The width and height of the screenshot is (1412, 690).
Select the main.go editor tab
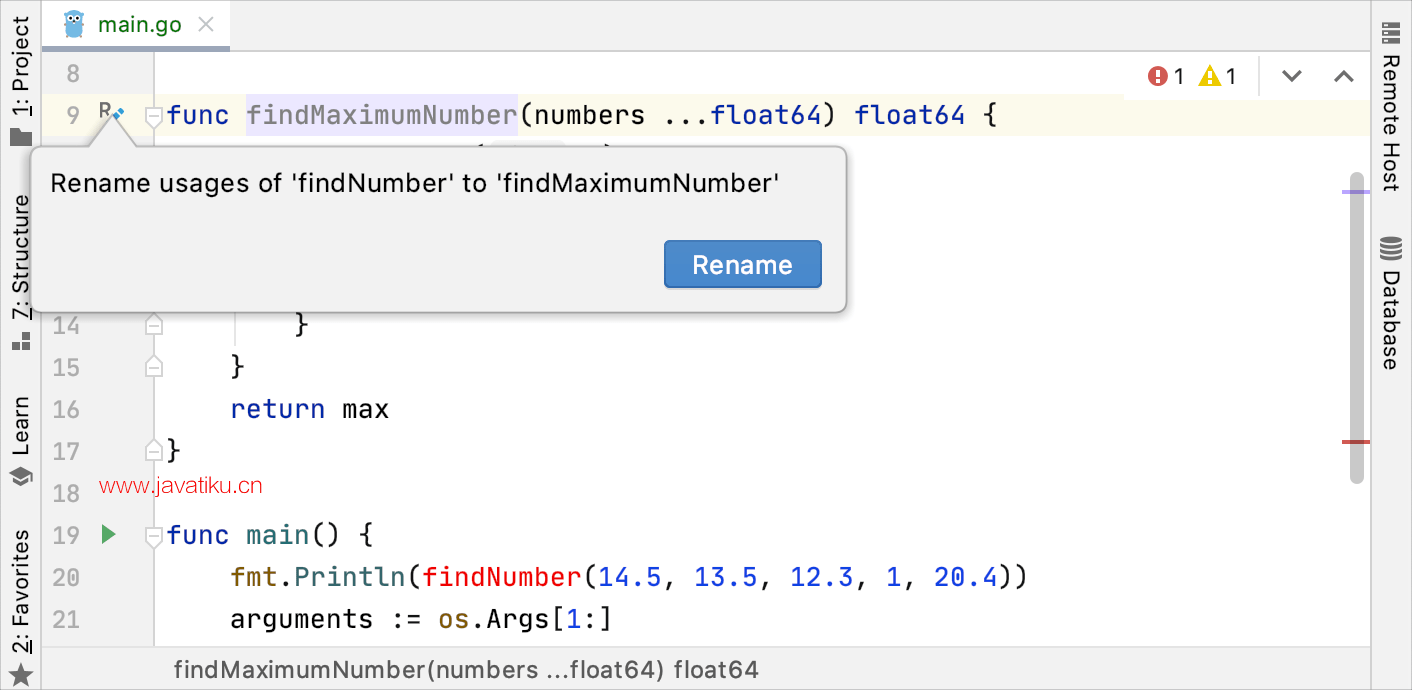coord(139,25)
